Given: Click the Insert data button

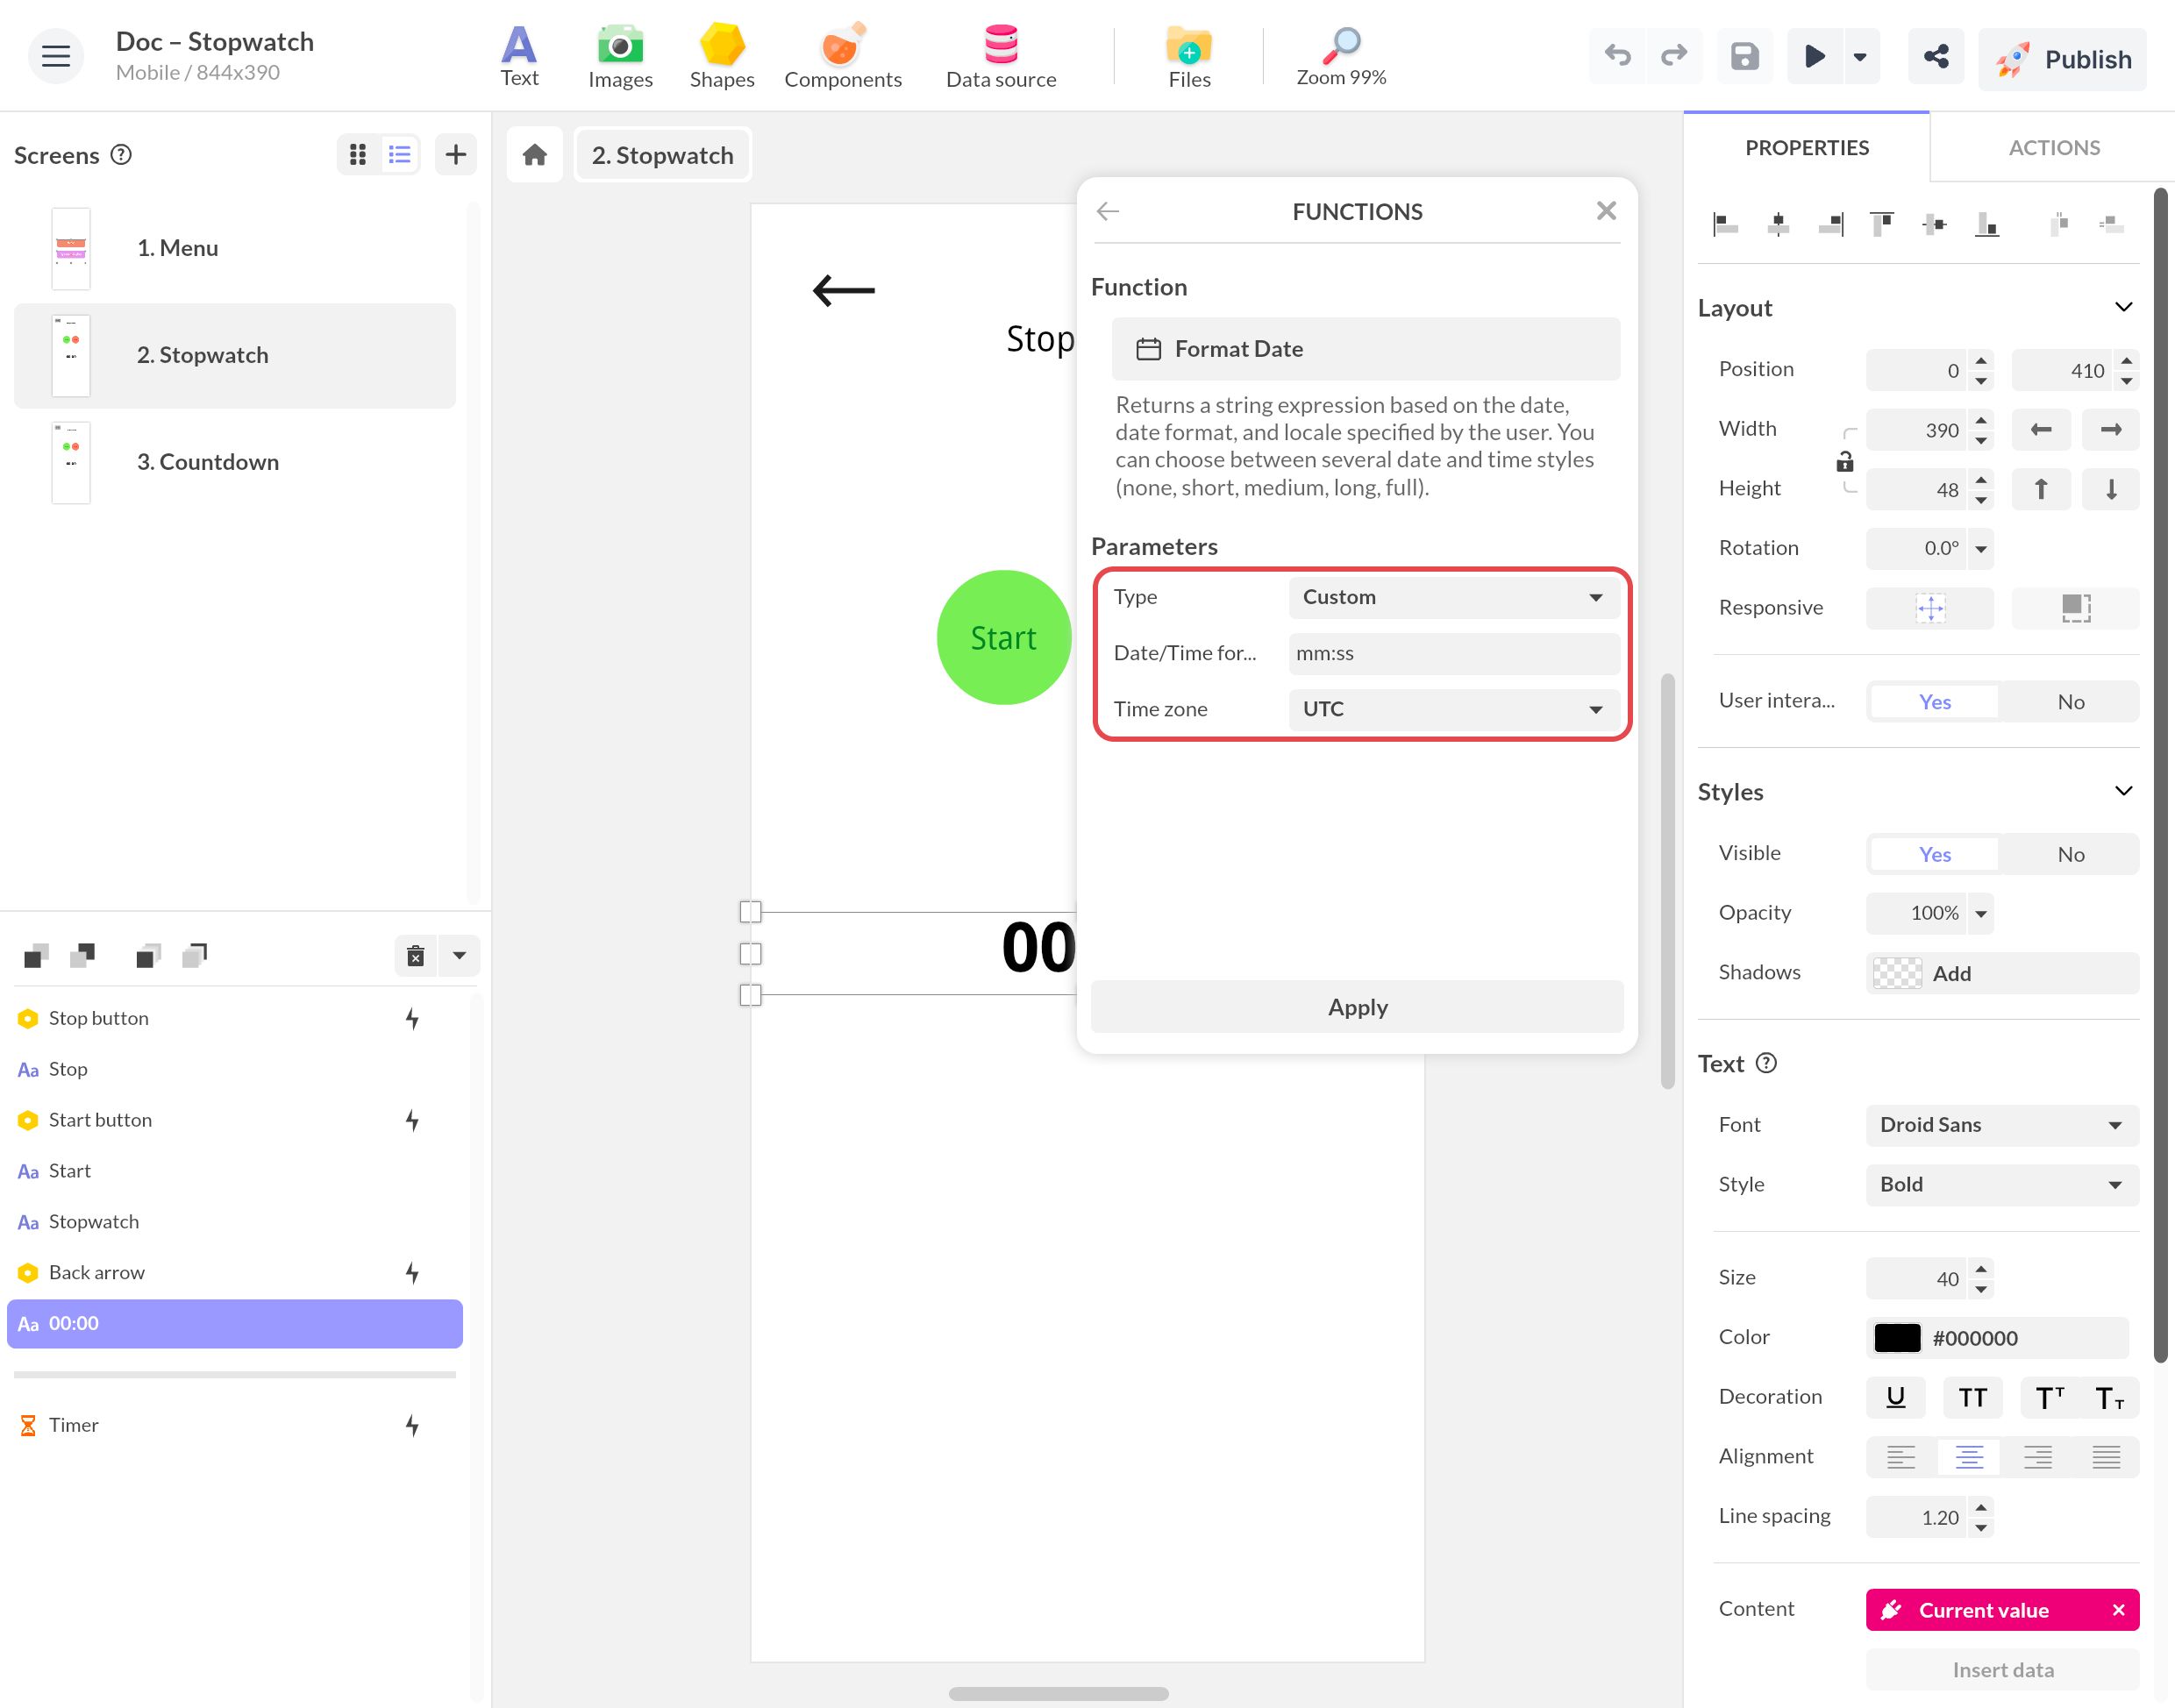Looking at the screenshot, I should [2002, 1670].
